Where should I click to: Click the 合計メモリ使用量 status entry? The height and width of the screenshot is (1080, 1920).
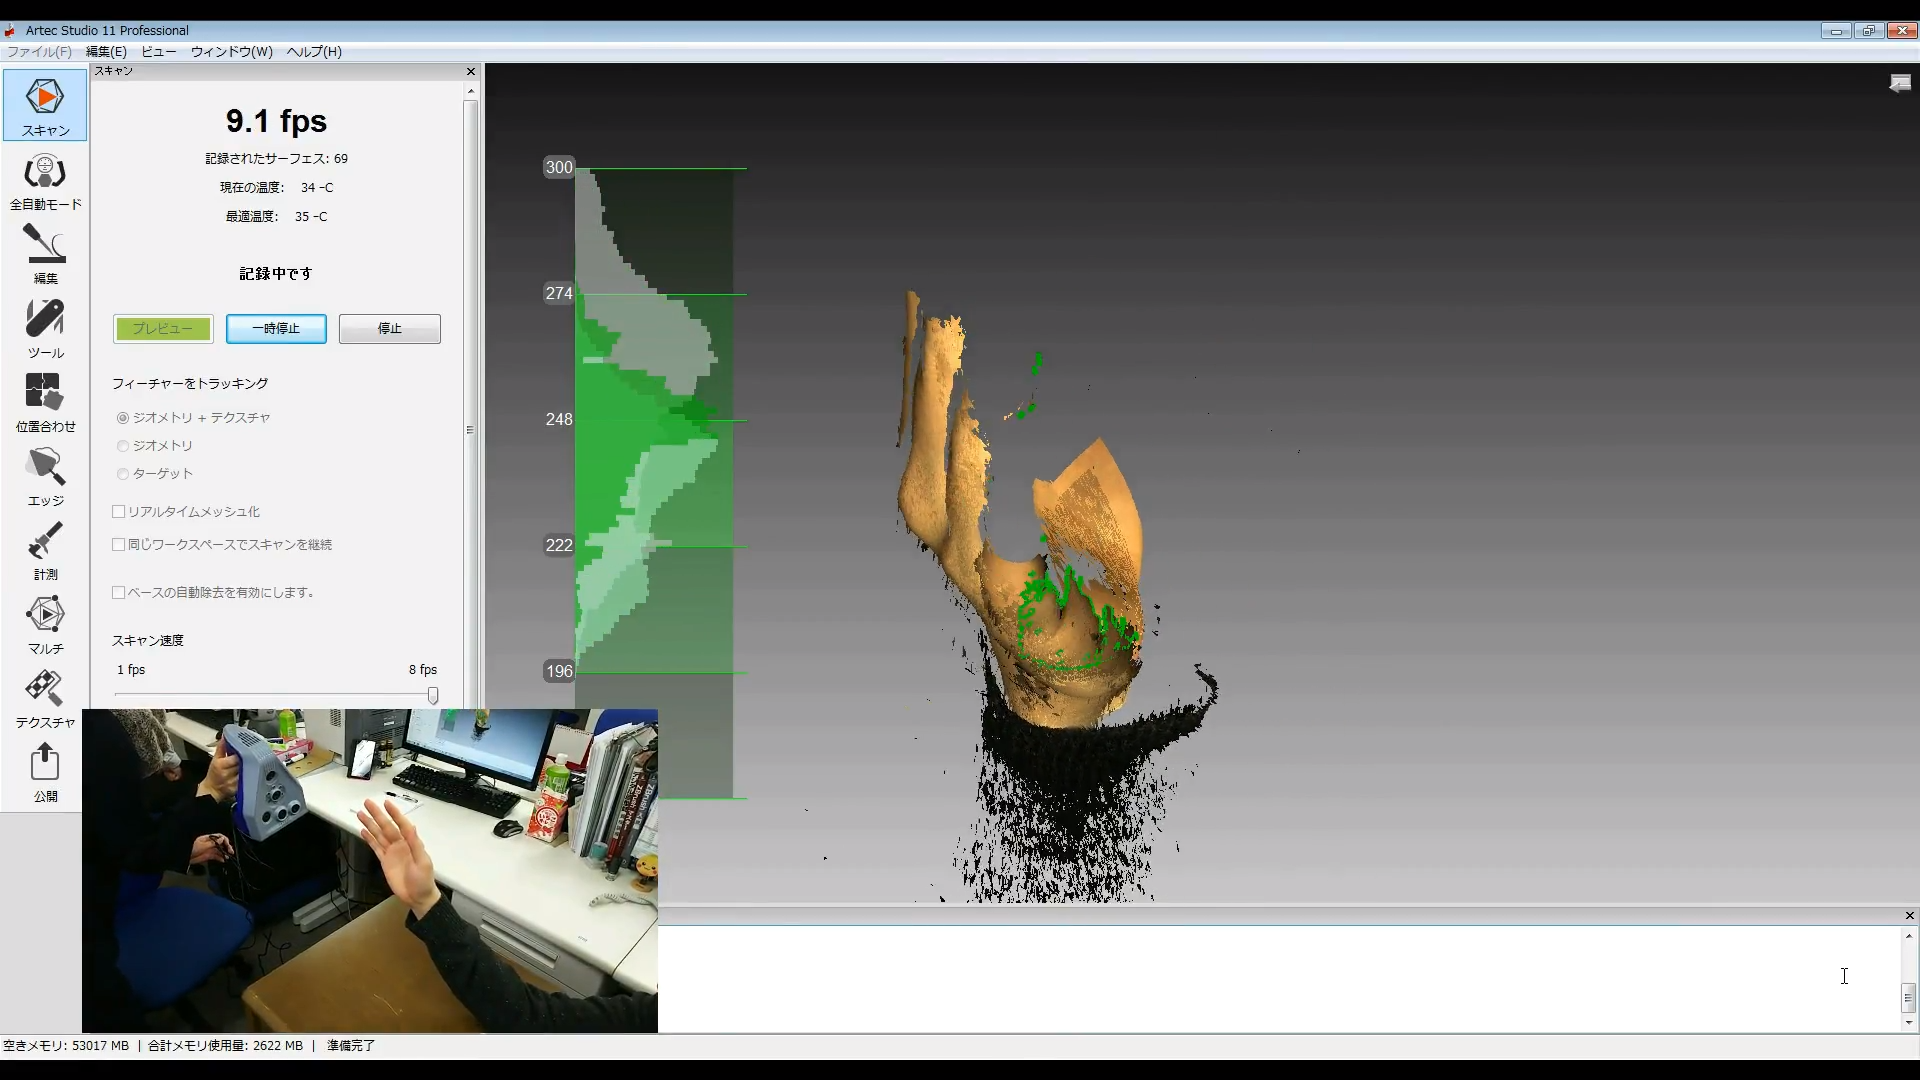click(225, 1045)
